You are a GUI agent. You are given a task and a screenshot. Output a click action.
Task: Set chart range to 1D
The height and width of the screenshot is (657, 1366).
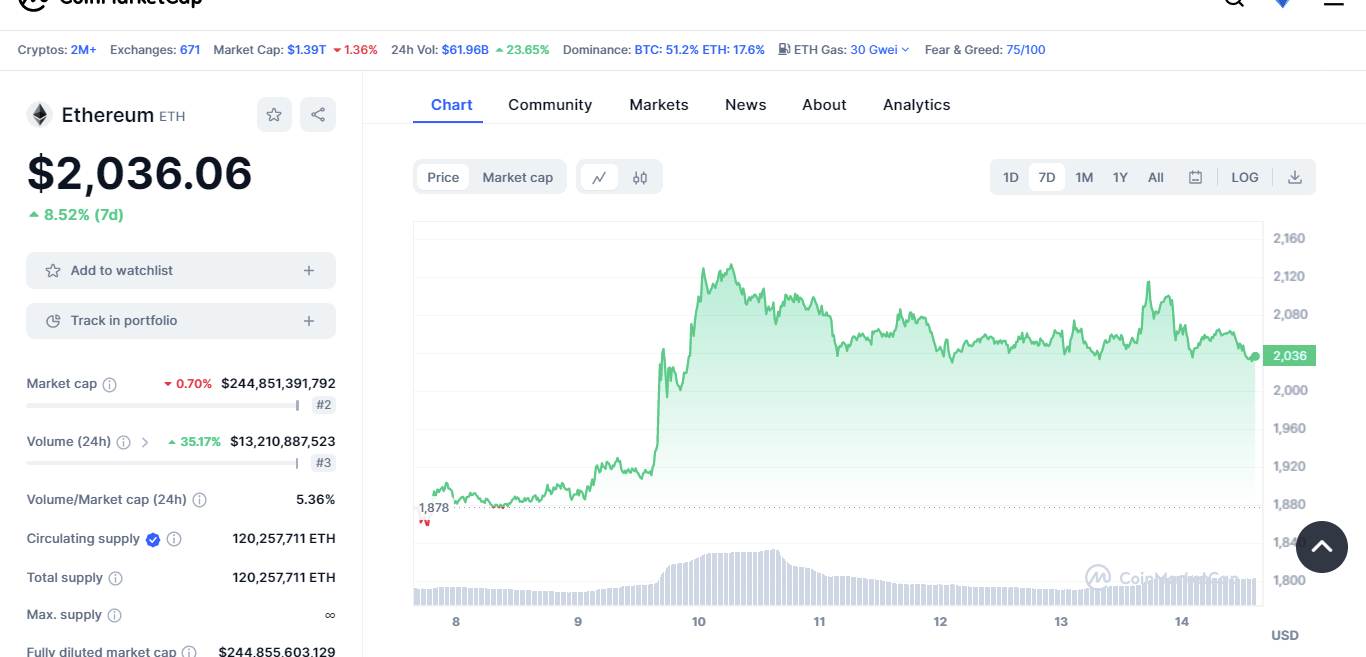pos(1011,177)
